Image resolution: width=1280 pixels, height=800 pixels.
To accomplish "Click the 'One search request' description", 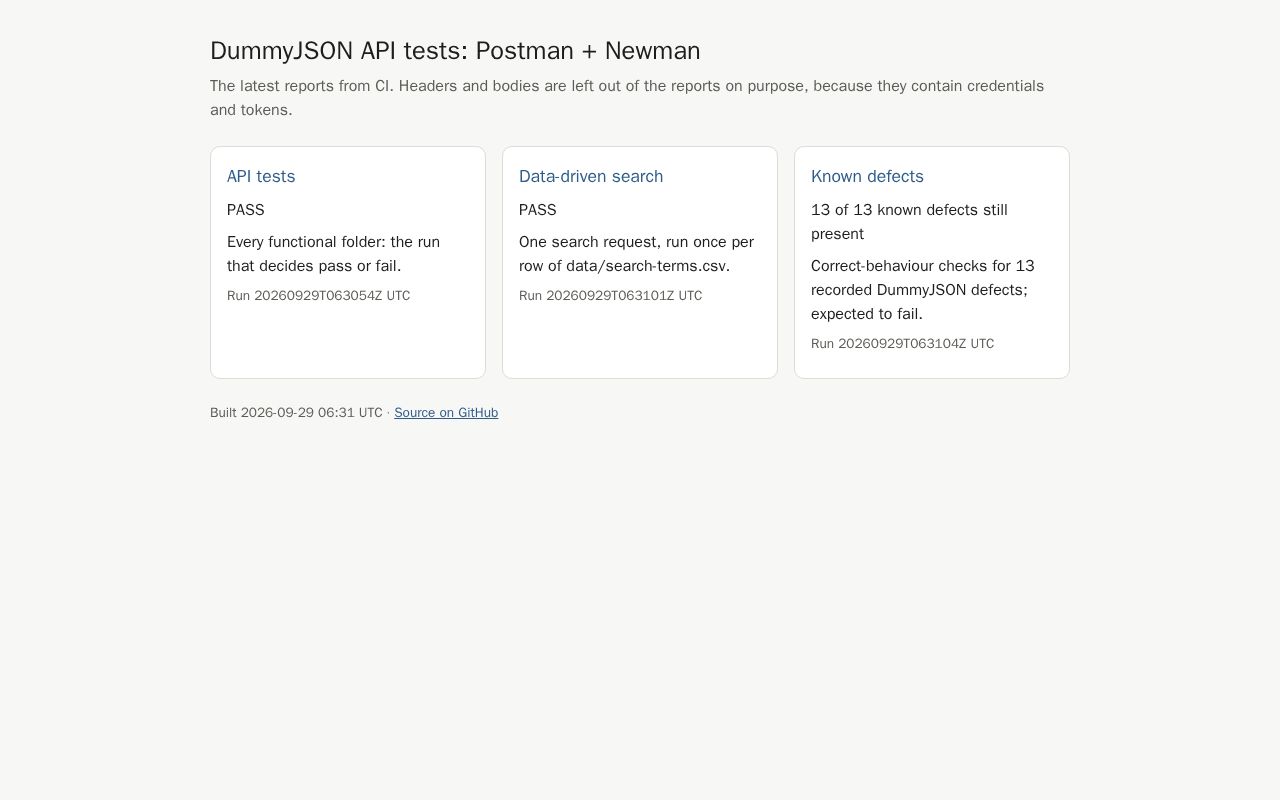I will (636, 254).
